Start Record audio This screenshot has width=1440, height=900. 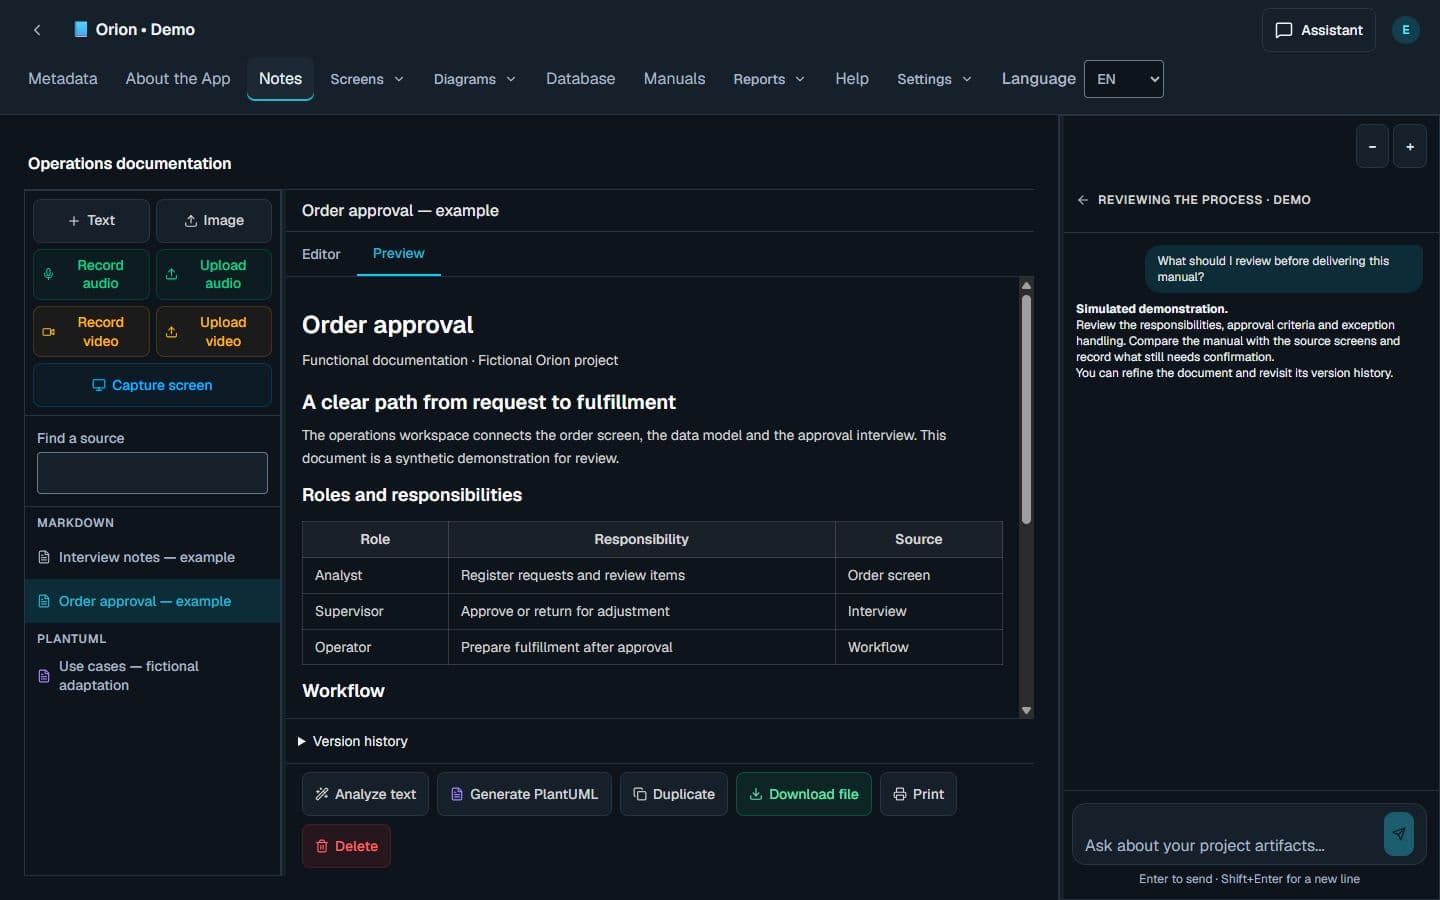pos(91,274)
